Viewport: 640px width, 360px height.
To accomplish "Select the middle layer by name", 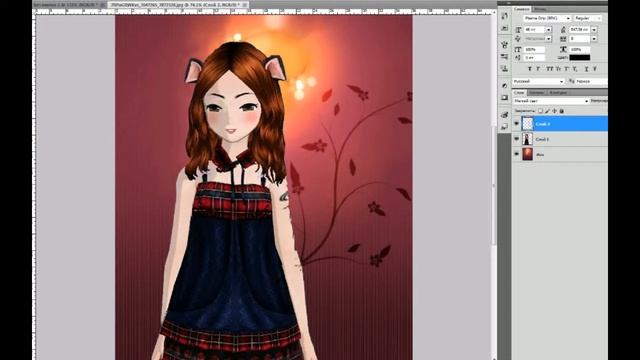I will [x=542, y=139].
